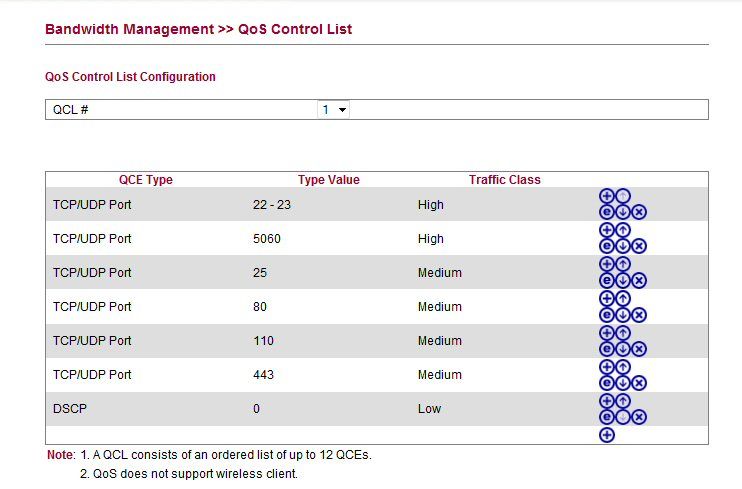The width and height of the screenshot is (742, 489).
Task: Delete the port 80 Medium entry
Action: 639,315
